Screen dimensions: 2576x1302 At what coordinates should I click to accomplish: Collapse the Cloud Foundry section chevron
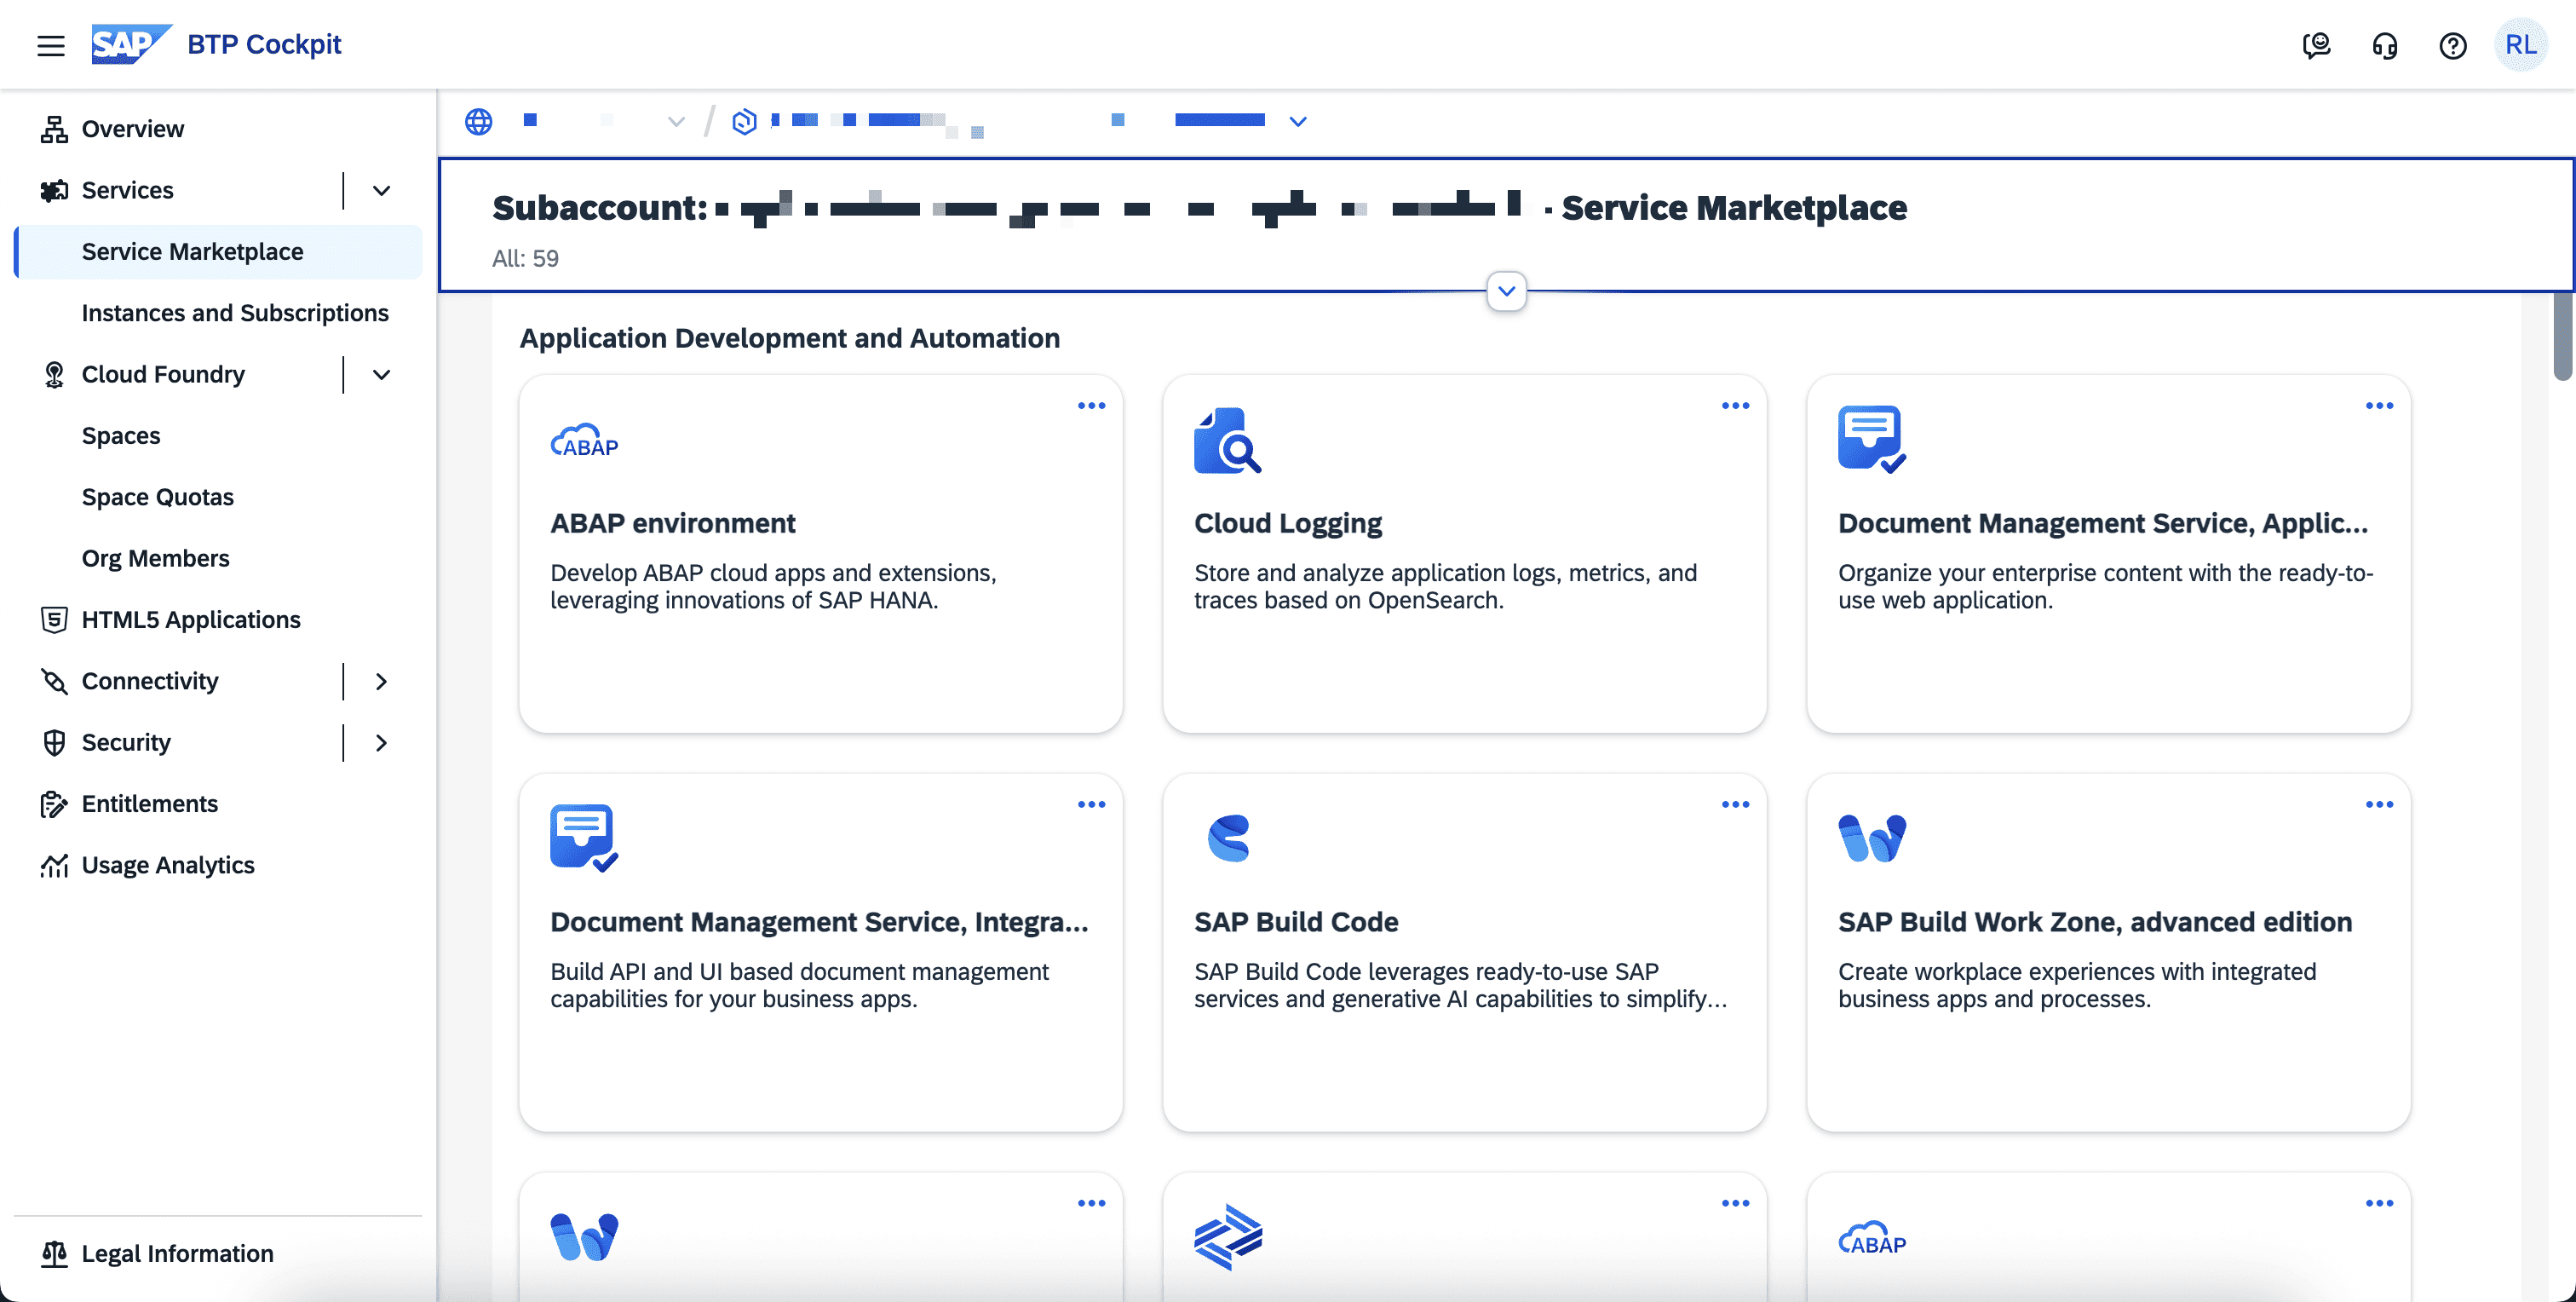381,374
